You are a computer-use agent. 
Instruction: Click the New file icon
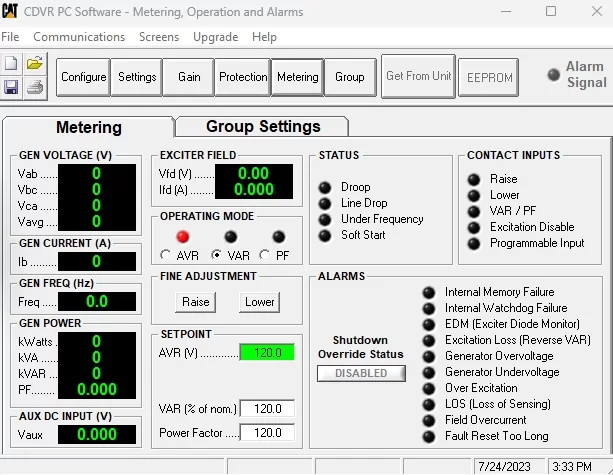point(12,63)
